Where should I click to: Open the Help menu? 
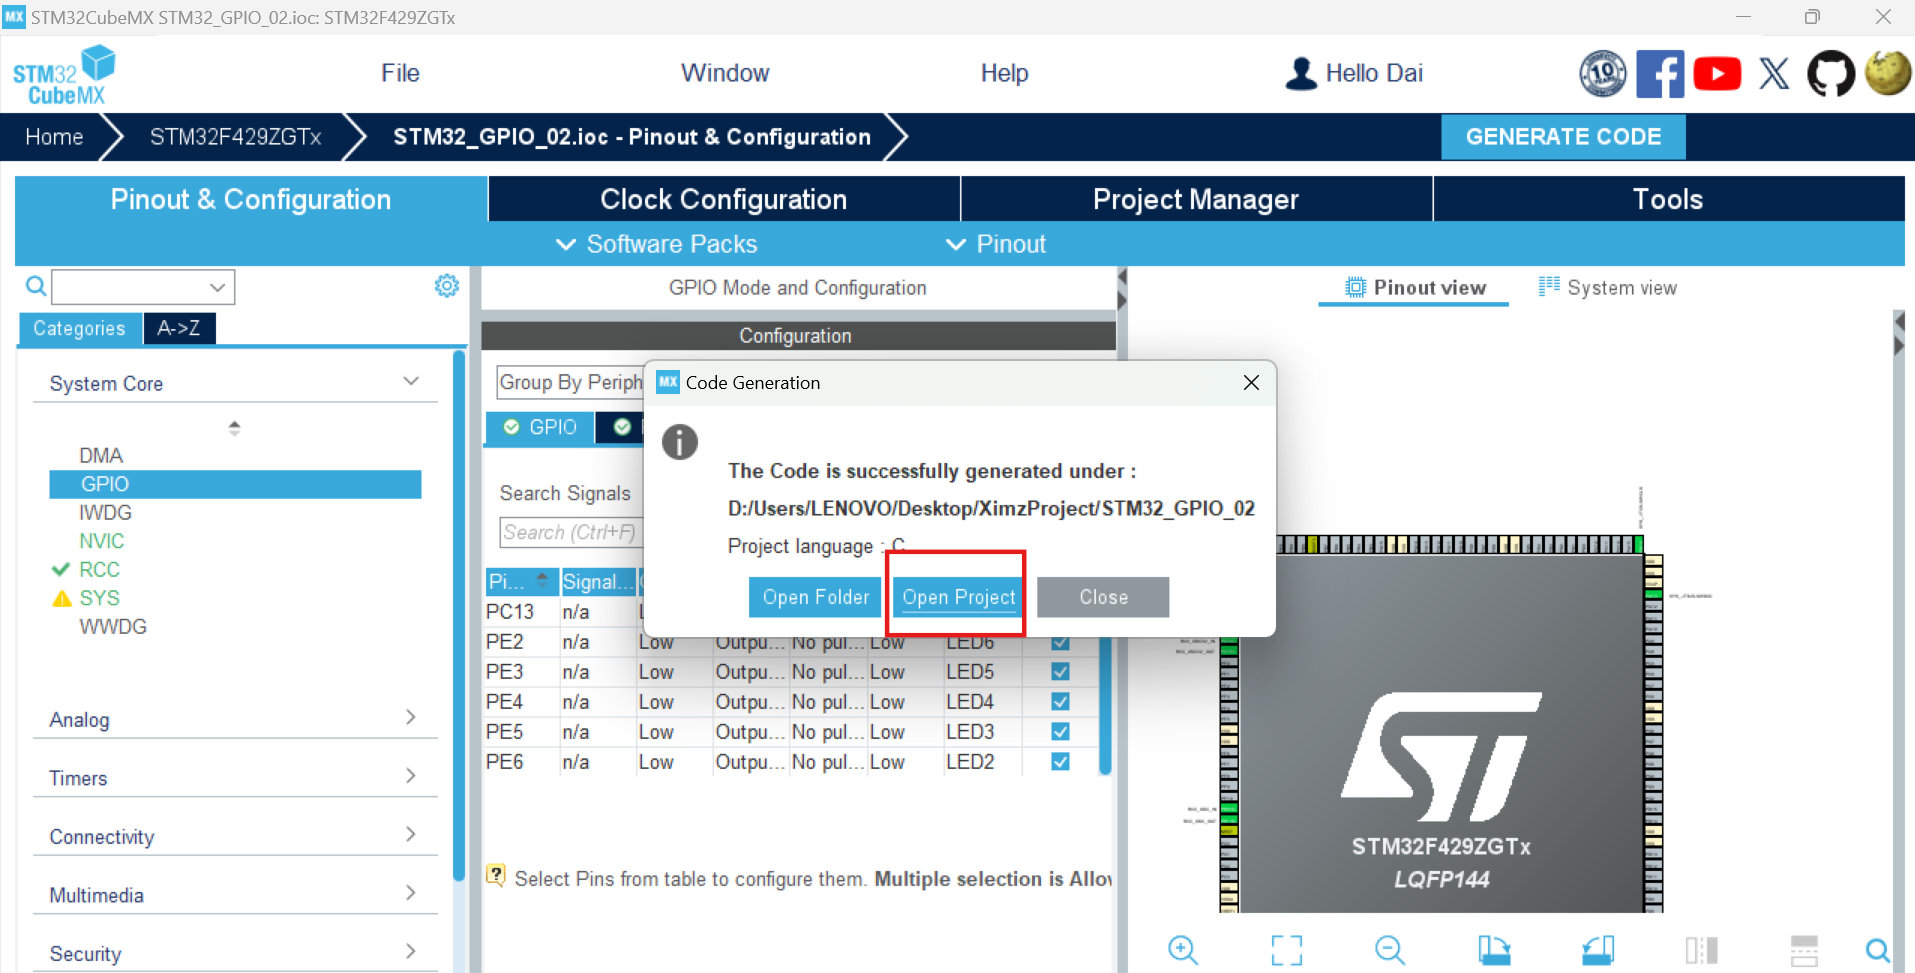click(x=1004, y=73)
